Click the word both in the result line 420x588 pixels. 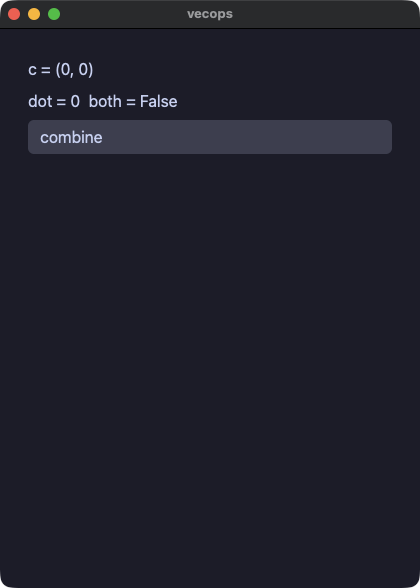pyautogui.click(x=105, y=102)
